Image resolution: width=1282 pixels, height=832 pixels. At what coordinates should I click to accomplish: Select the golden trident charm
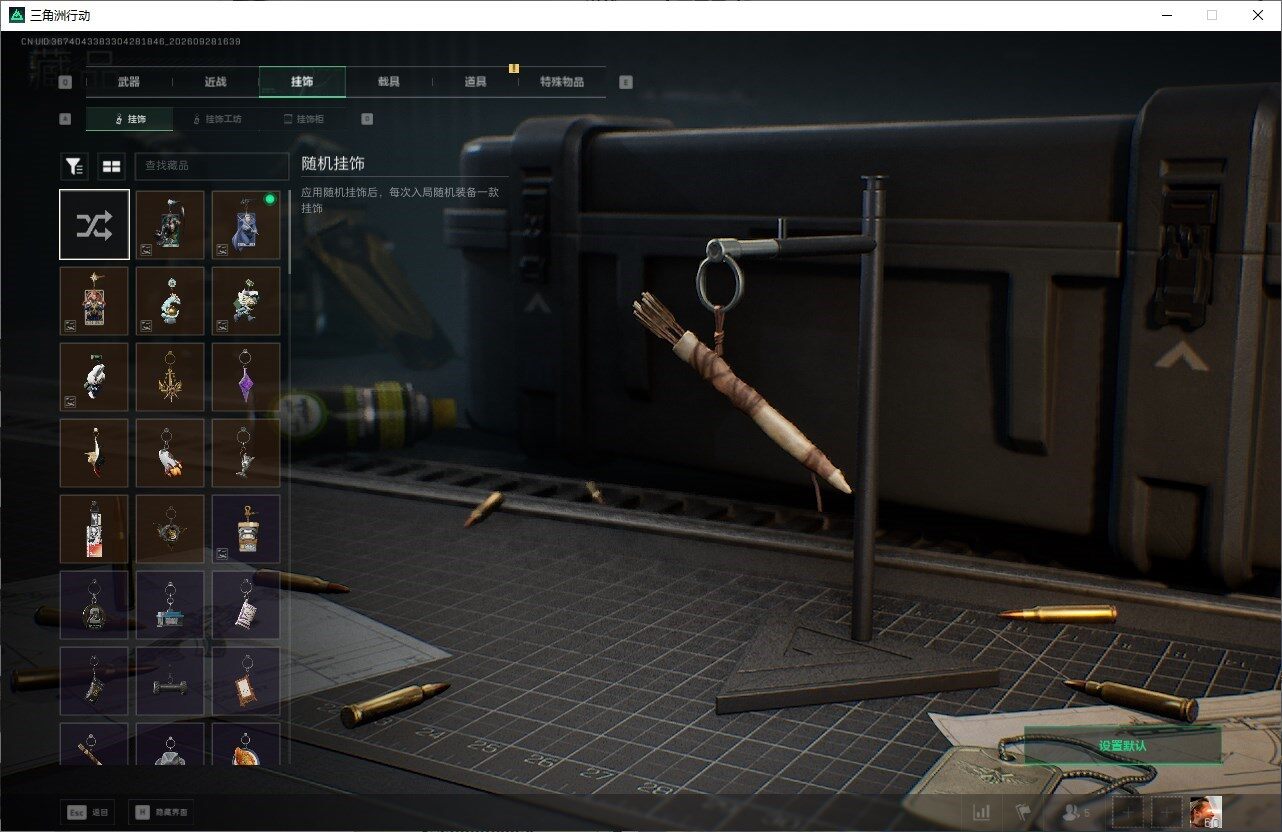pos(170,377)
